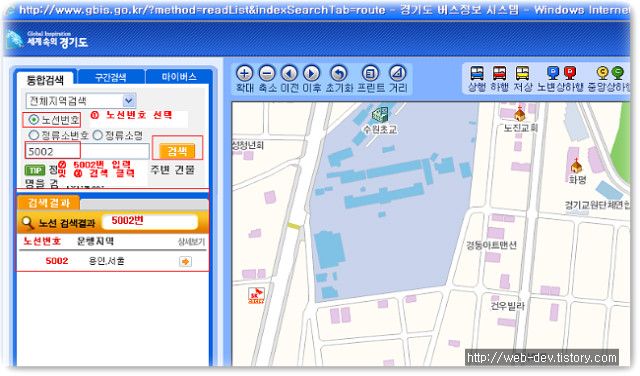Click the 세계속의 경기도 logo

pyautogui.click(x=47, y=40)
